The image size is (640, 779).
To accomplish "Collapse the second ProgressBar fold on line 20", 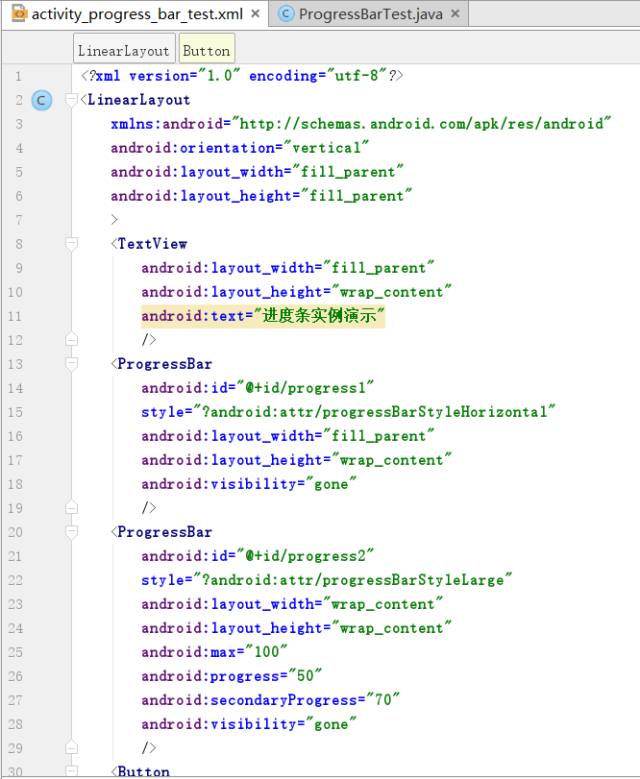I will (72, 532).
